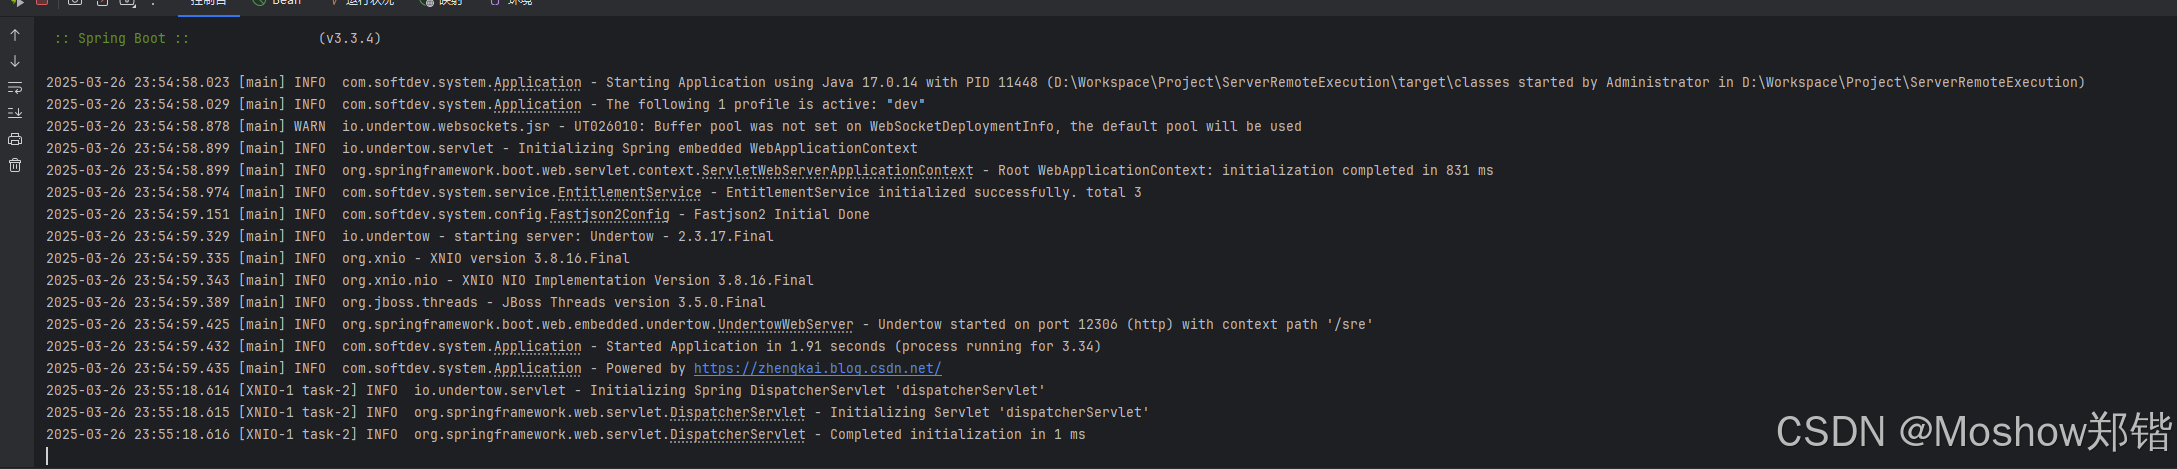Open DispatcherServlet link in 'Initializing Servlet' line
This screenshot has height=469, width=2177.
pos(738,413)
